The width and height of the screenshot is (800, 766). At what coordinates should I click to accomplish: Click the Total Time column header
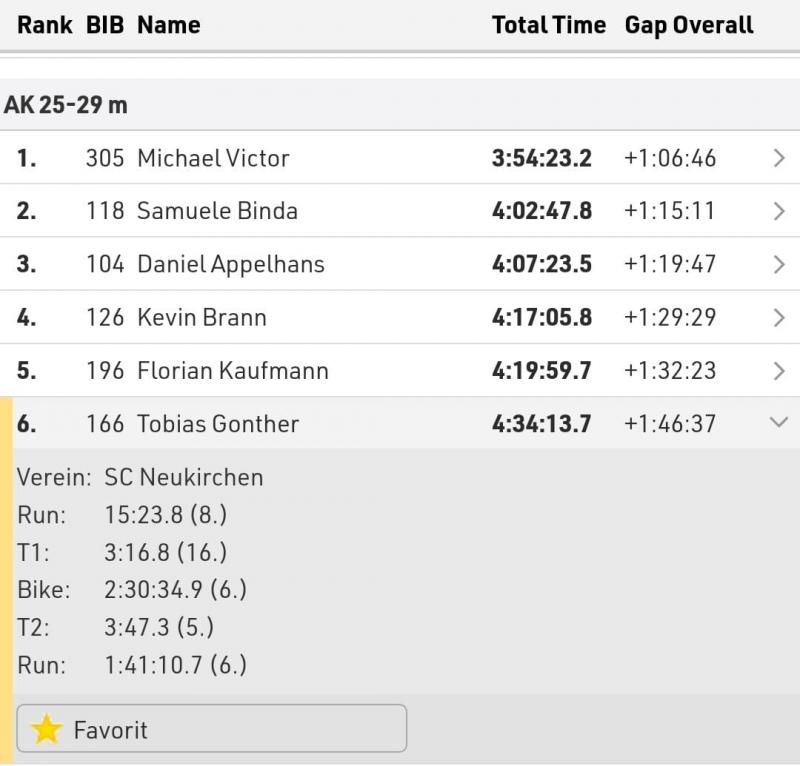(549, 25)
